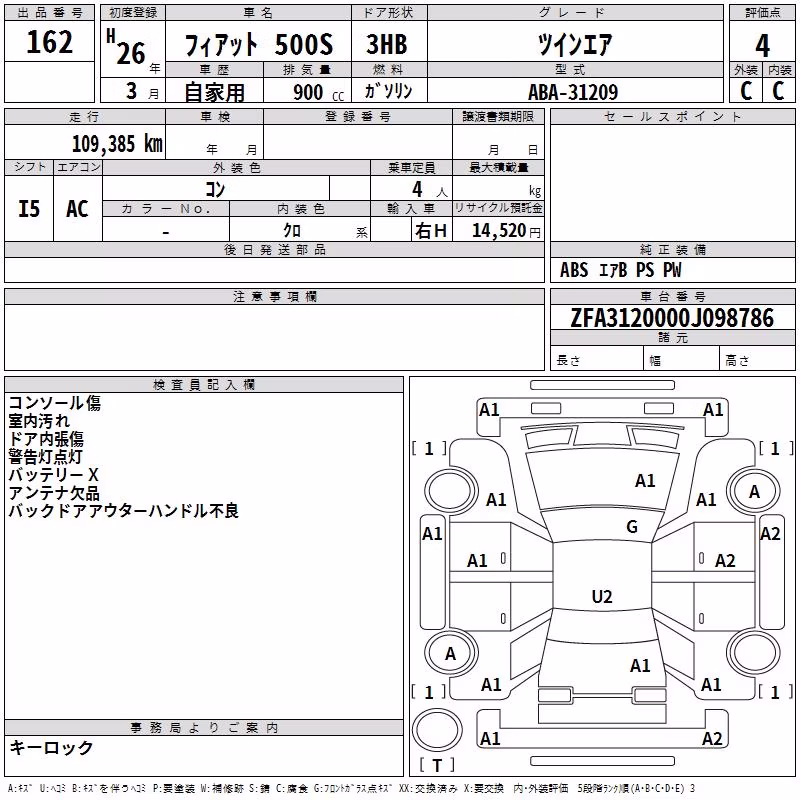This screenshot has height=800, width=800.
Task: Select the bracketed T spare tire label
Action: (437, 765)
